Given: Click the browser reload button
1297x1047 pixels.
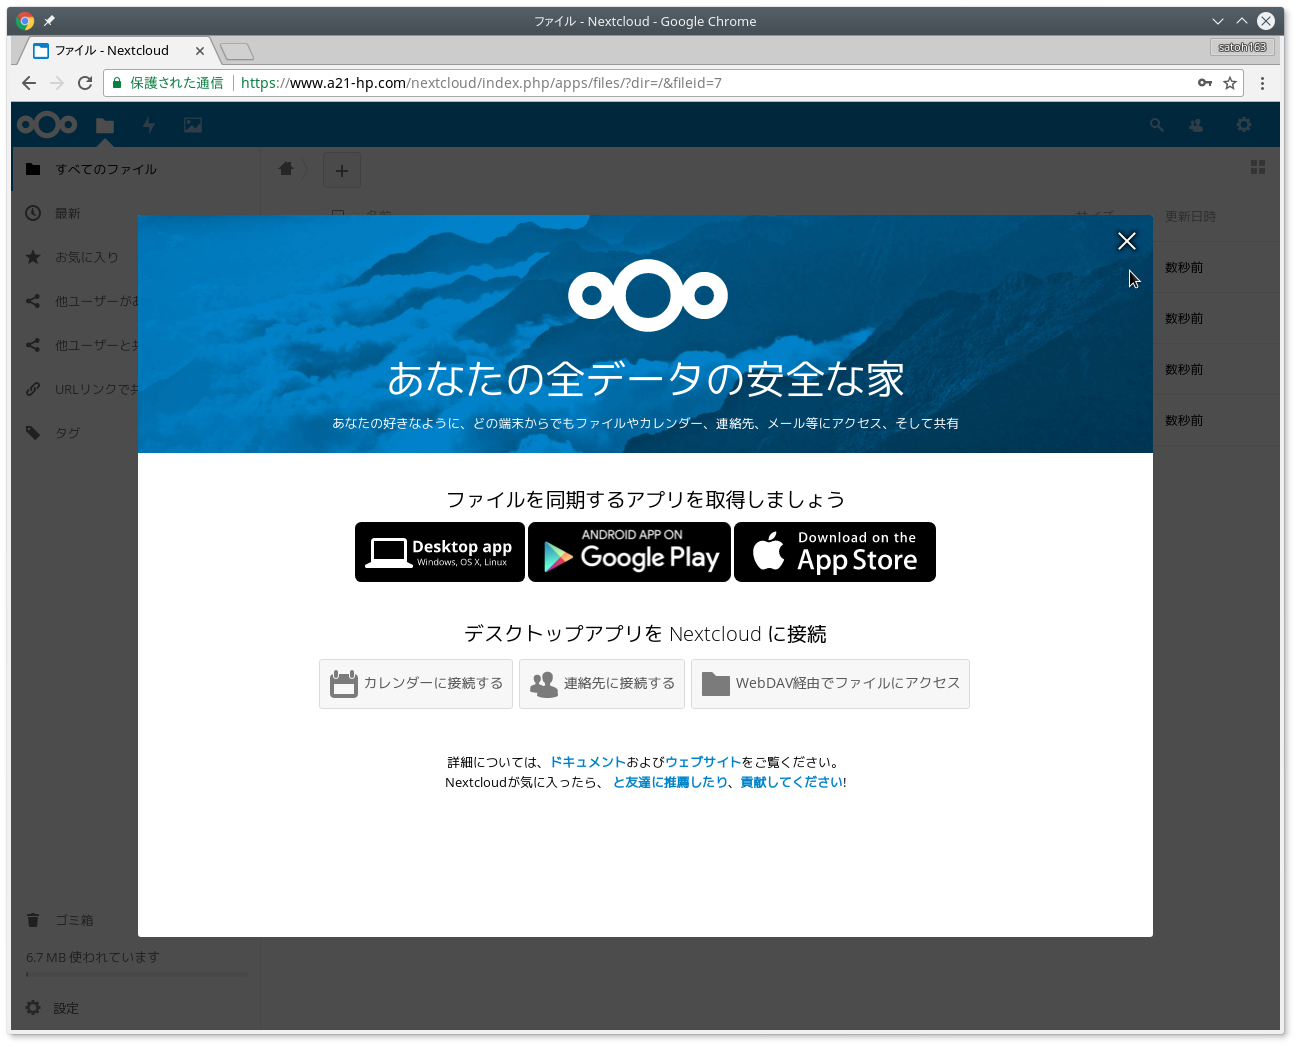Looking at the screenshot, I should click(x=85, y=83).
